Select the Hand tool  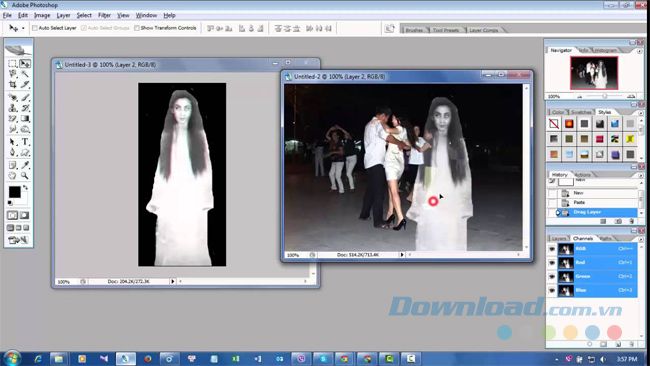click(x=12, y=176)
